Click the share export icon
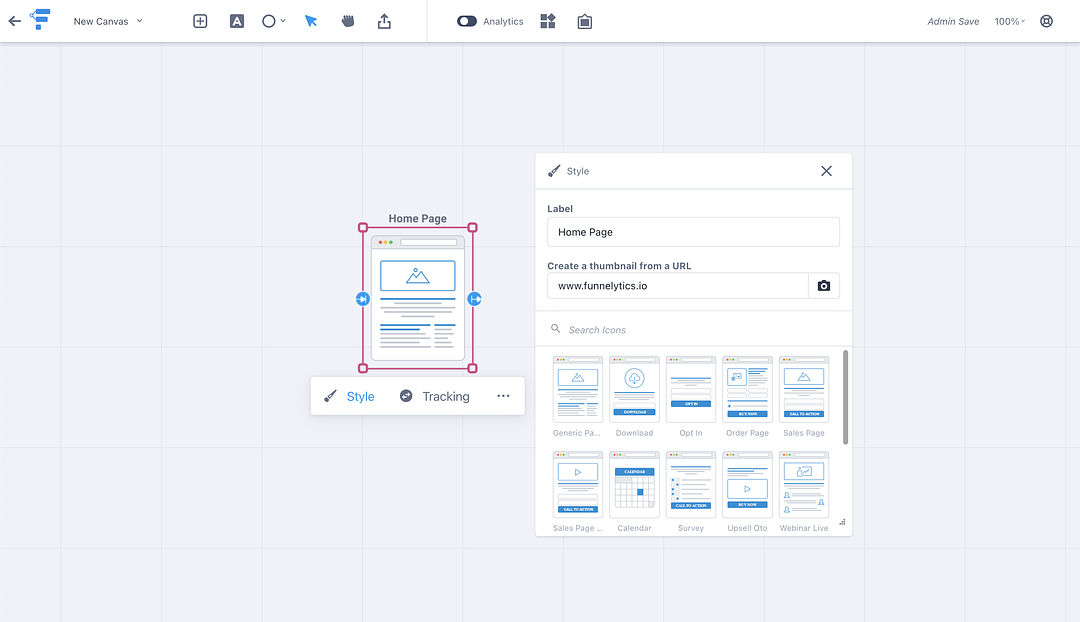 [x=384, y=21]
